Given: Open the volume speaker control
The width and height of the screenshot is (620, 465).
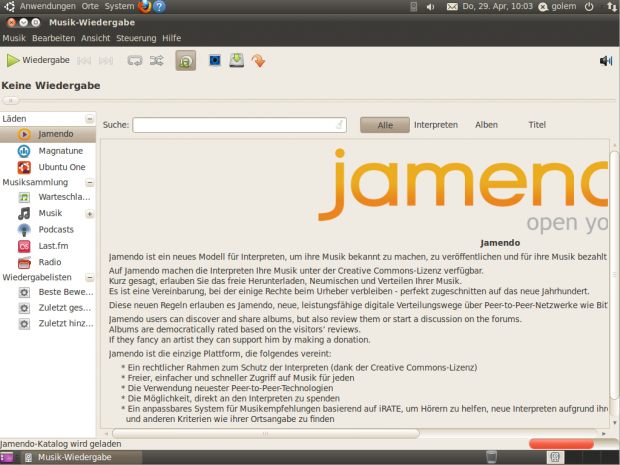Looking at the screenshot, I should tap(605, 61).
